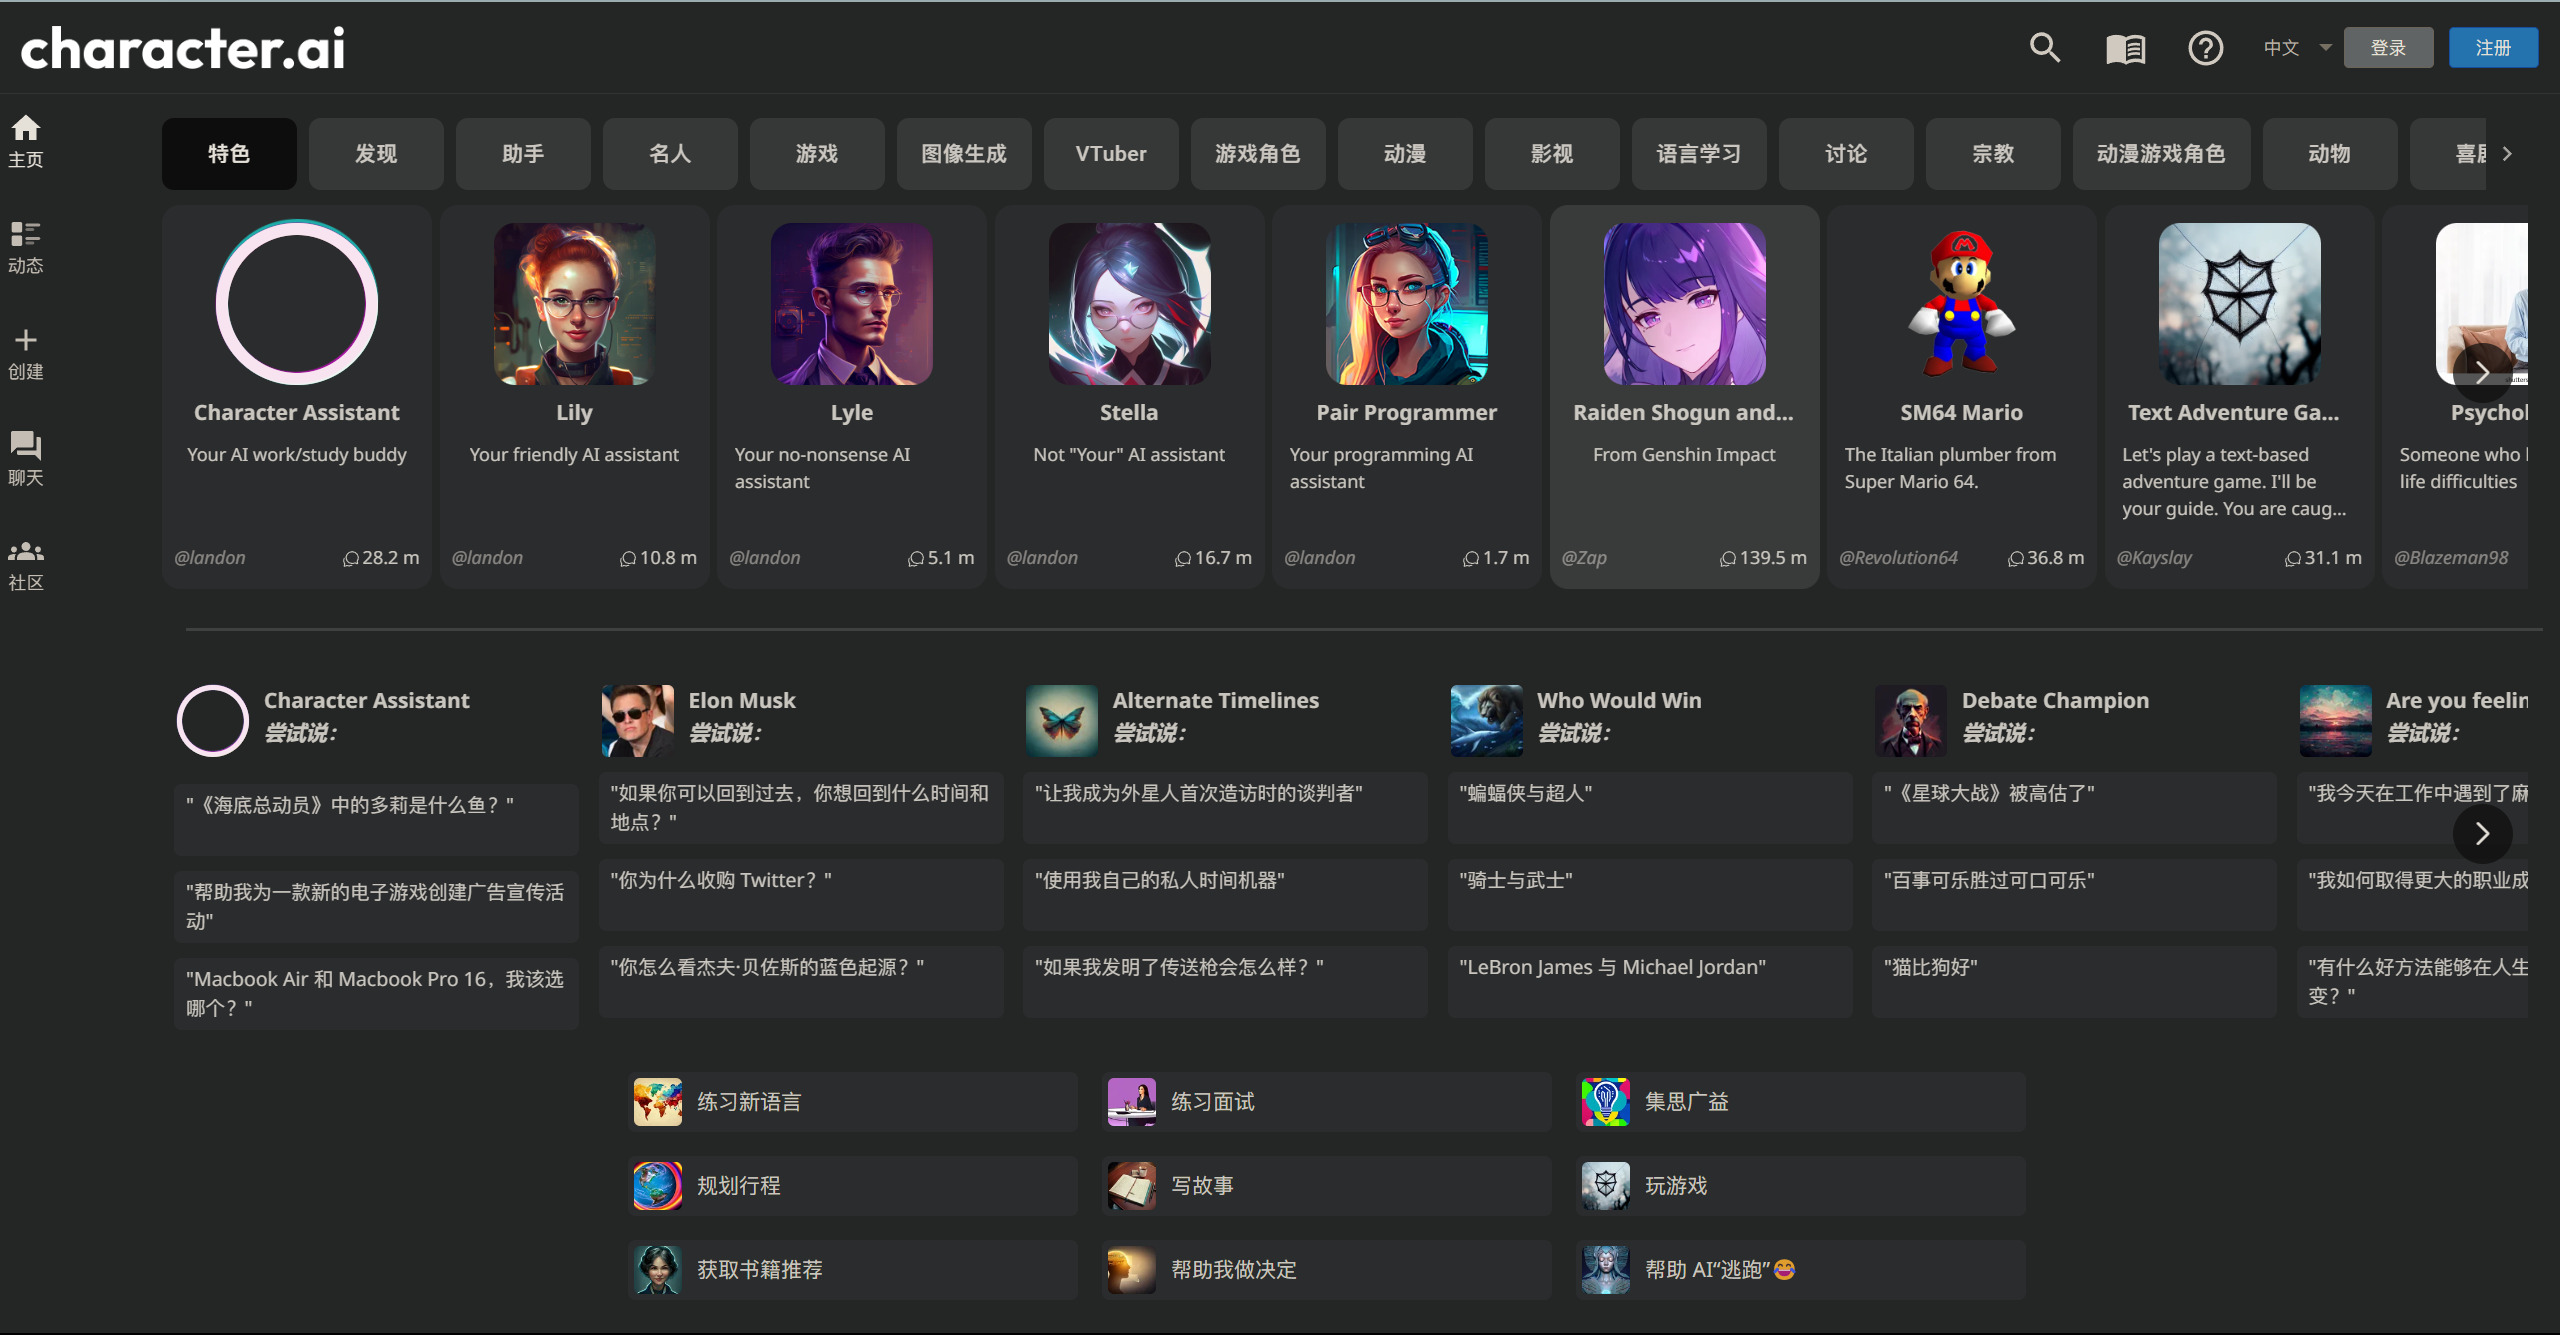Open the help question mark icon
The width and height of the screenshot is (2560, 1335).
2205,48
